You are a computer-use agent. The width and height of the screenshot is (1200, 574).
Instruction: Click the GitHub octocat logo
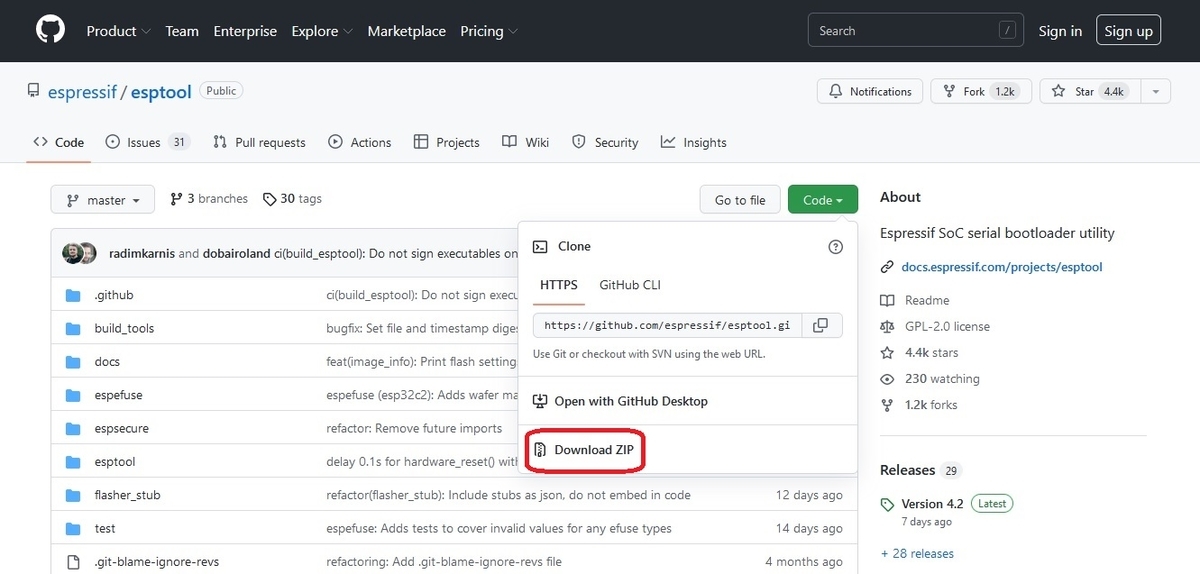[x=50, y=31]
